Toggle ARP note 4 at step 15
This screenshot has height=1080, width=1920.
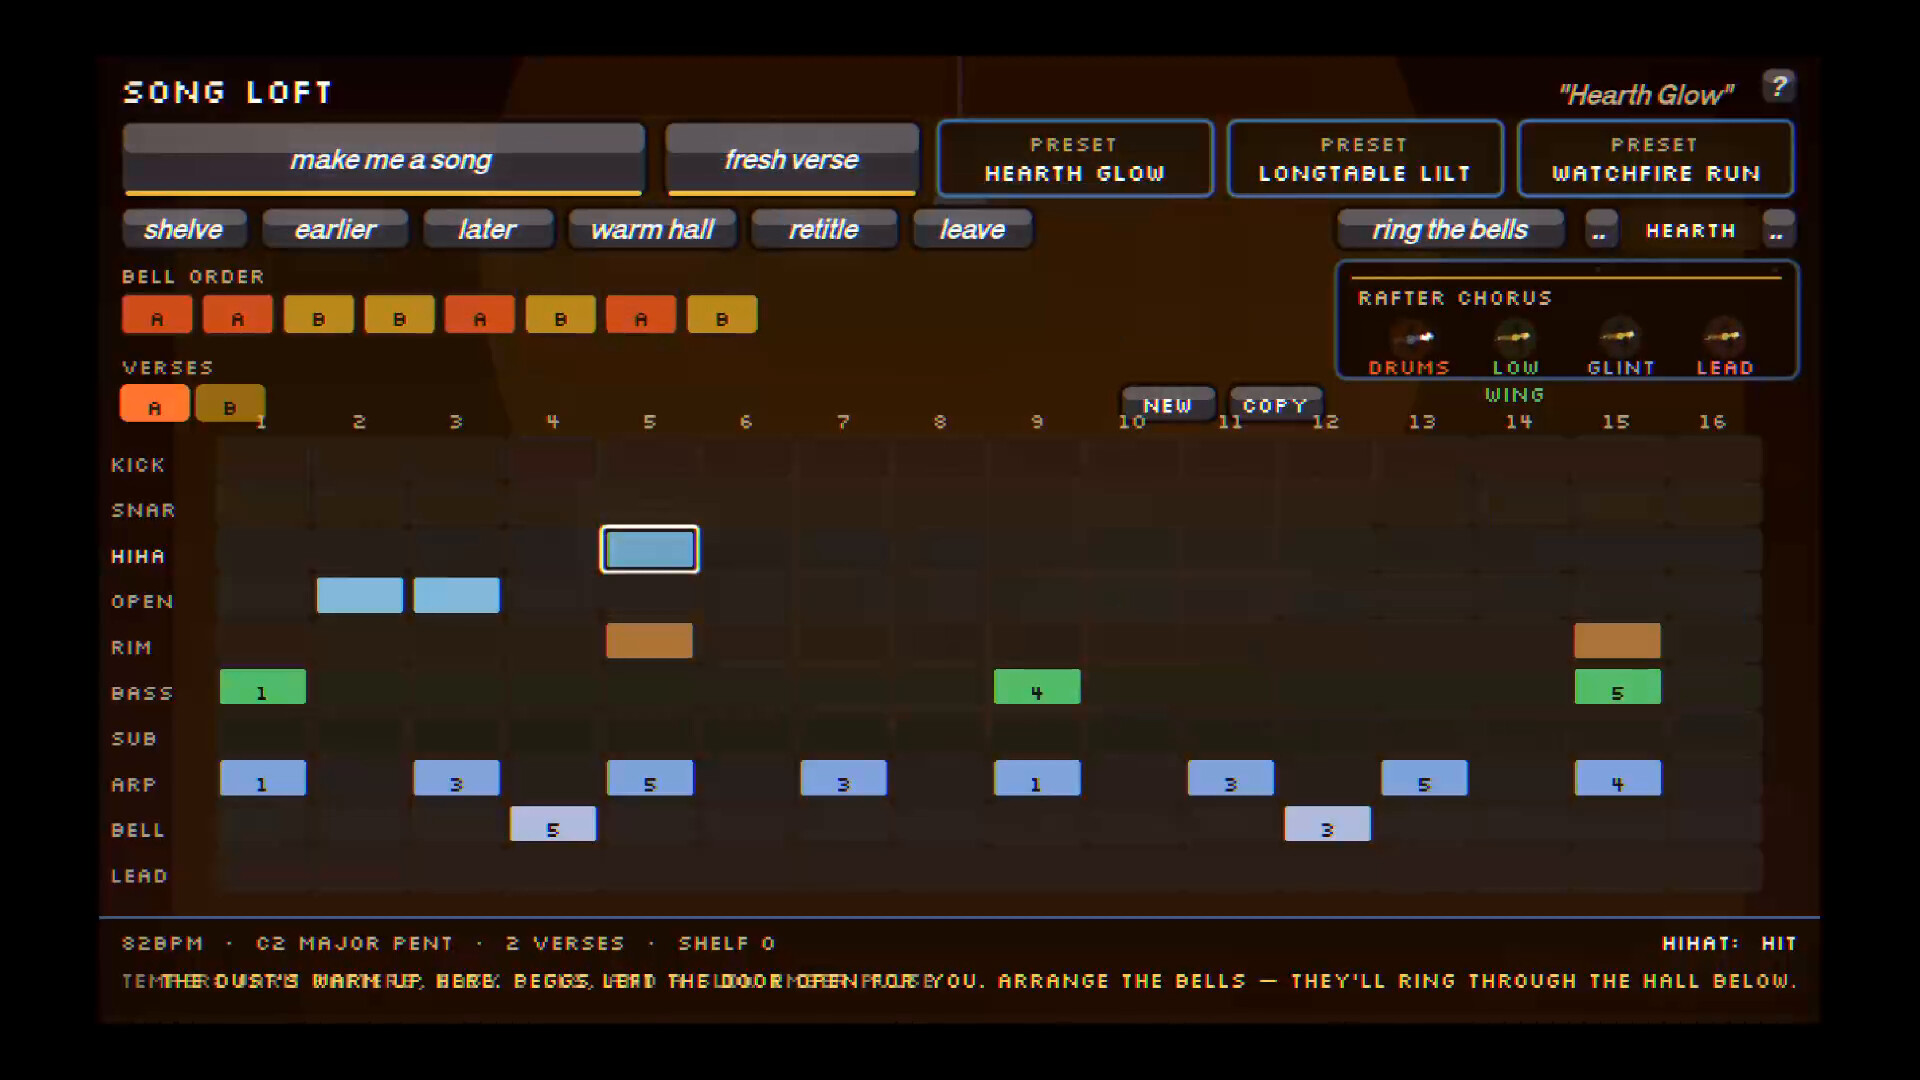pyautogui.click(x=1617, y=778)
